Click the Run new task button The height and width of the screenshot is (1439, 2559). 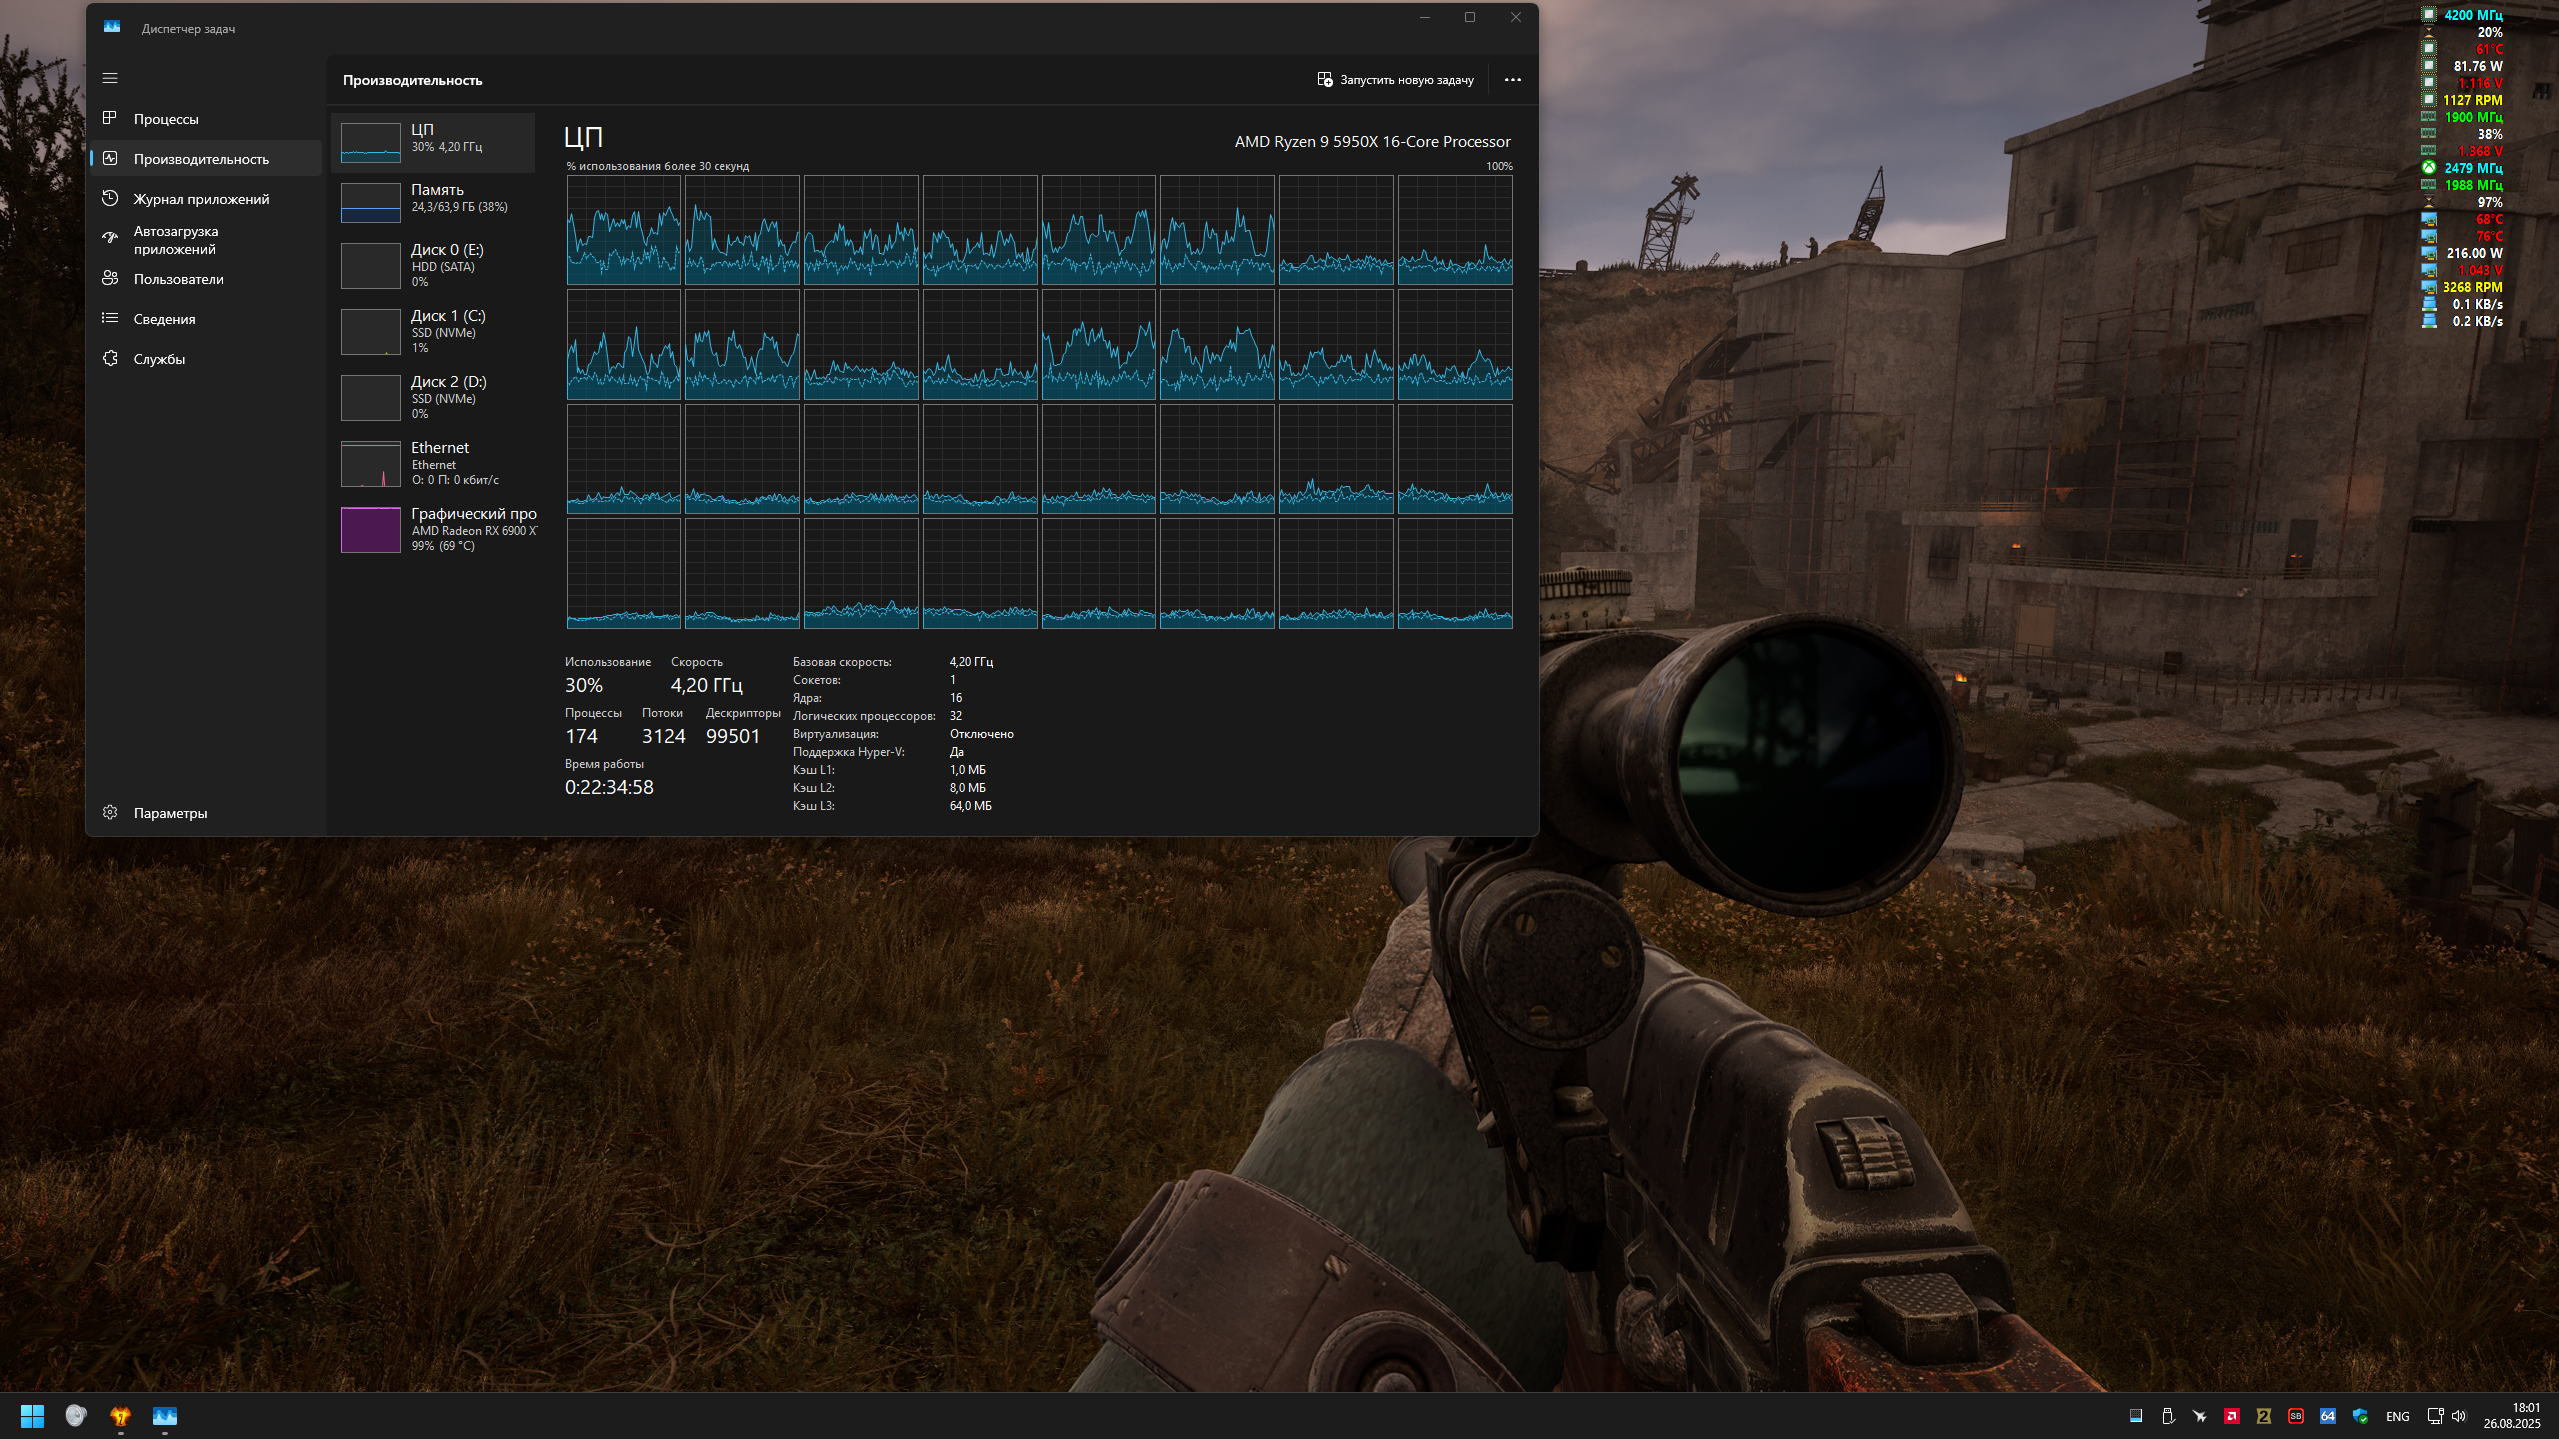pyautogui.click(x=1395, y=80)
